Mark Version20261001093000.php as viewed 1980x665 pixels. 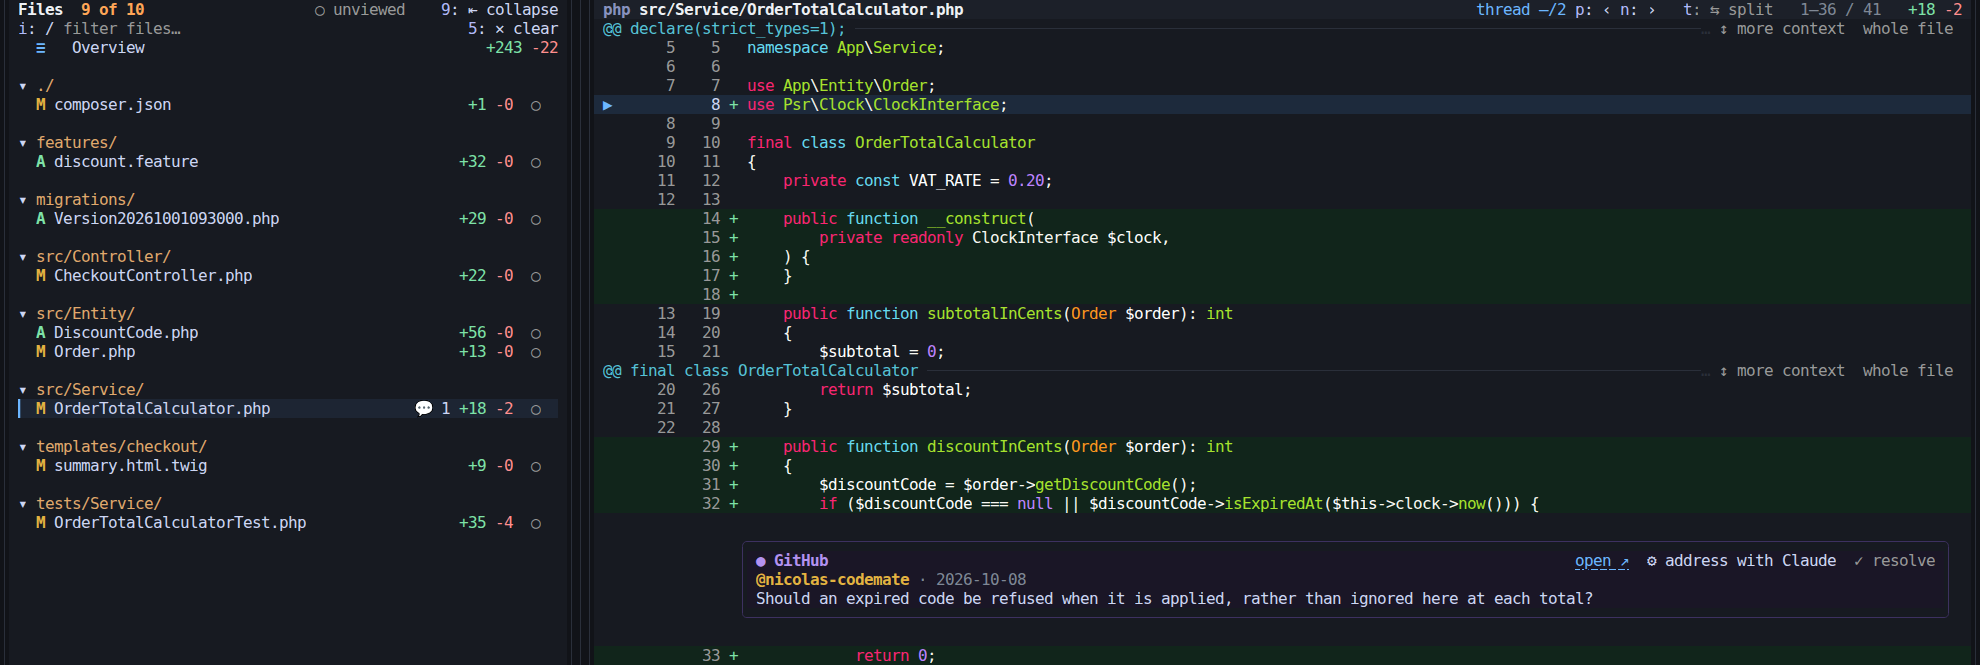coord(536,219)
